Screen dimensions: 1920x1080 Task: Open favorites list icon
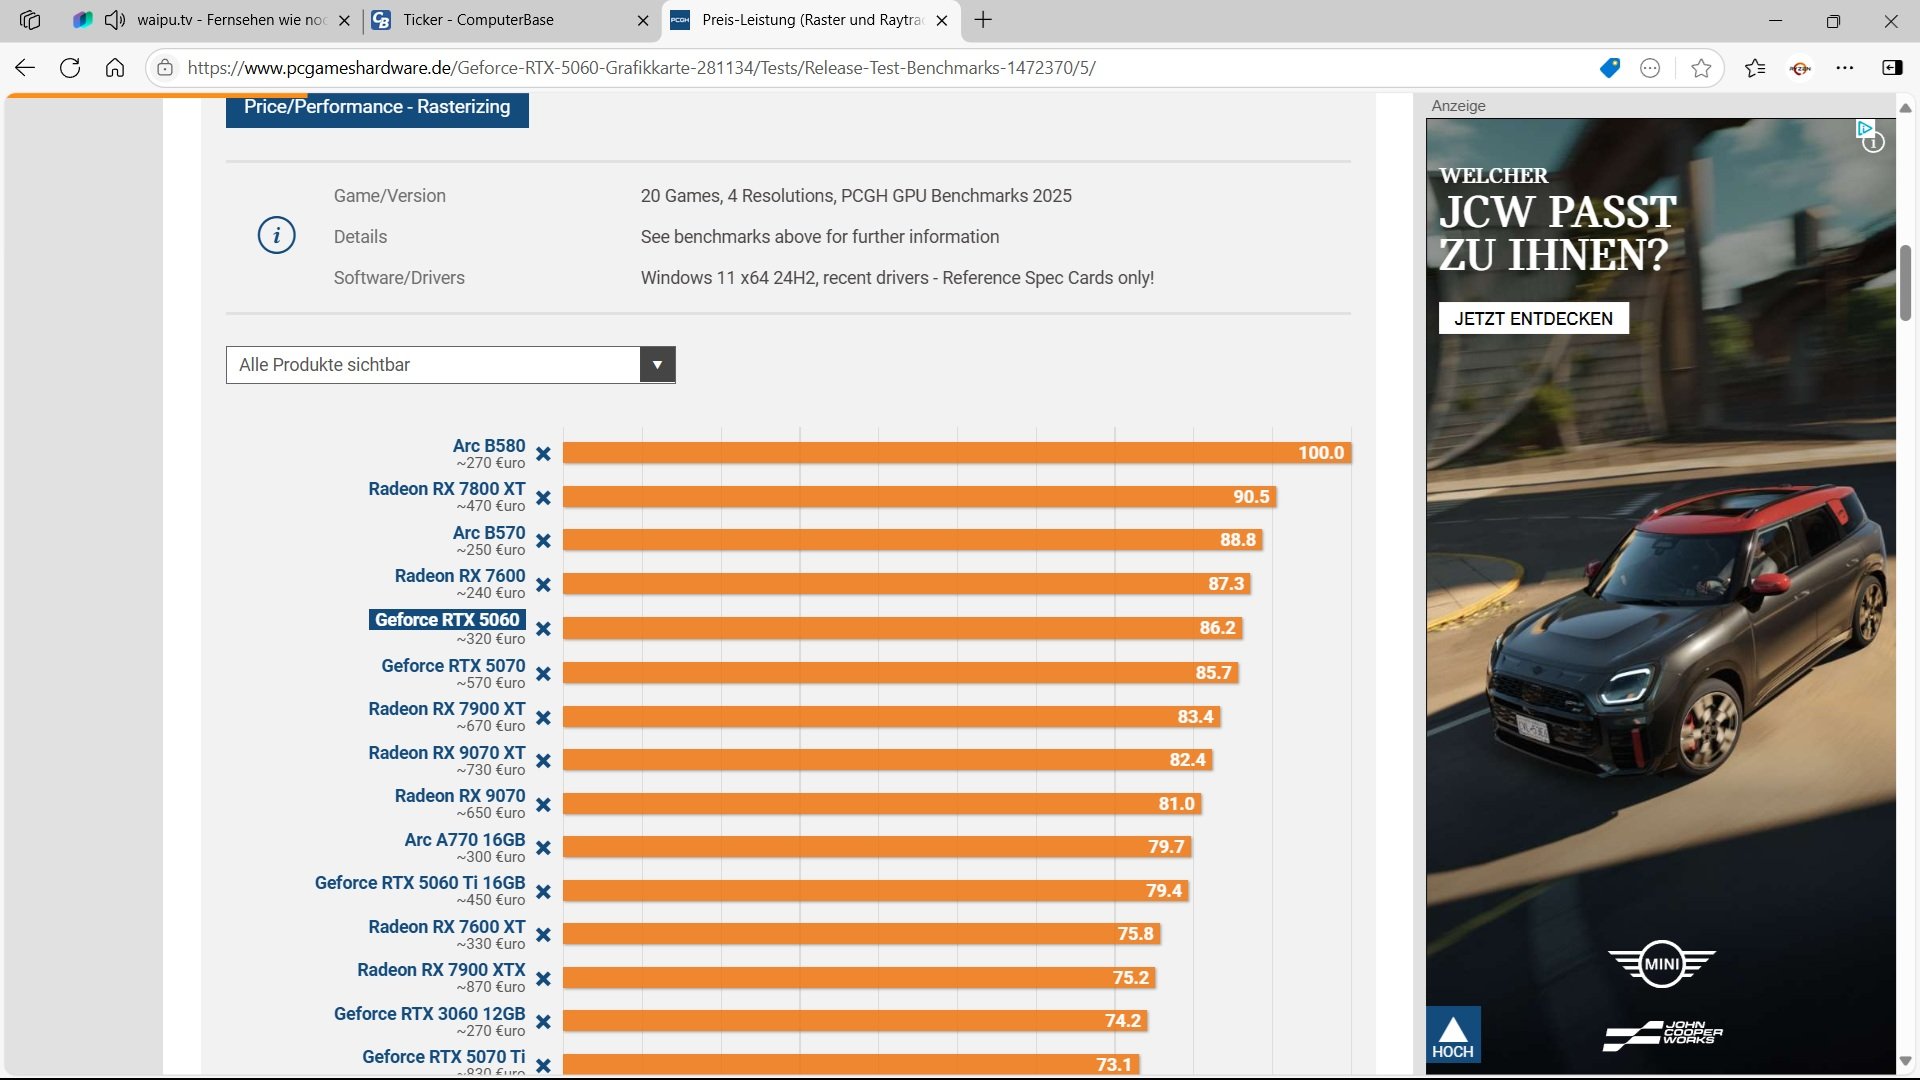click(1755, 68)
